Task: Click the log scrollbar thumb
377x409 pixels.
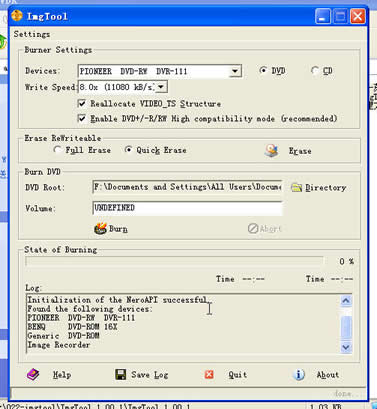Action: pyautogui.click(x=346, y=327)
